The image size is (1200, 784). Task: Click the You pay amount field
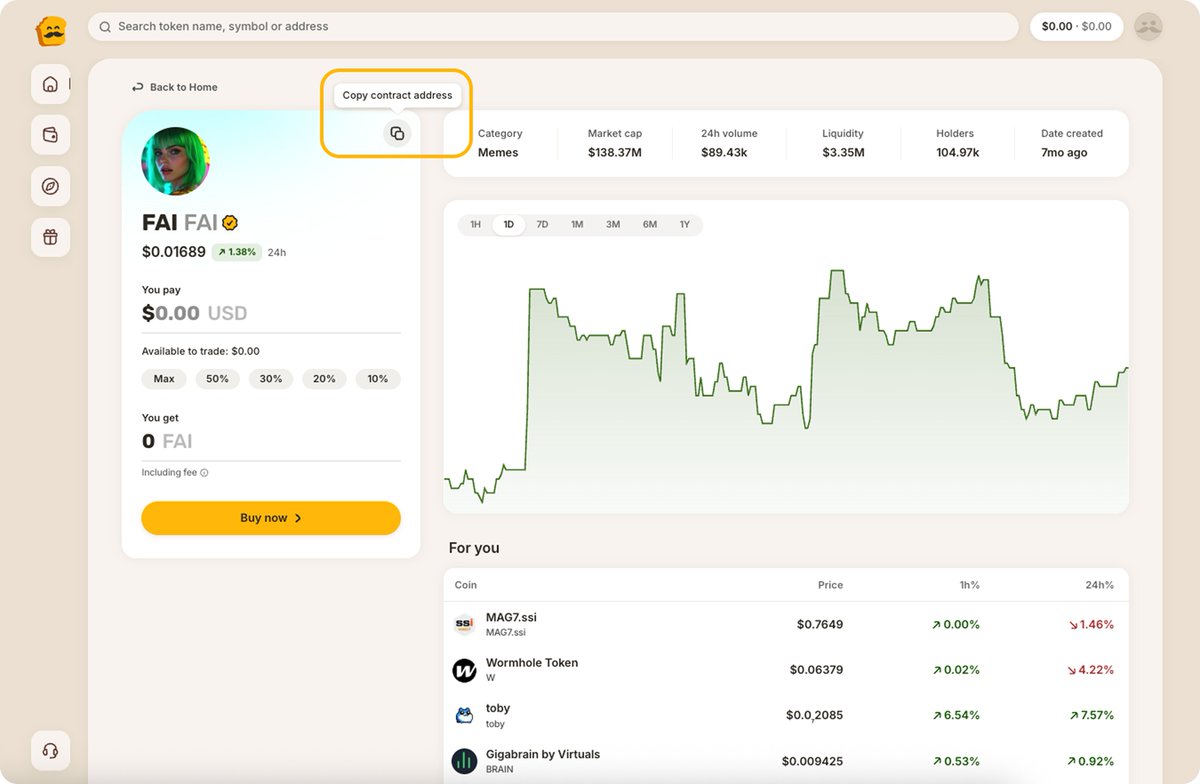(x=271, y=313)
